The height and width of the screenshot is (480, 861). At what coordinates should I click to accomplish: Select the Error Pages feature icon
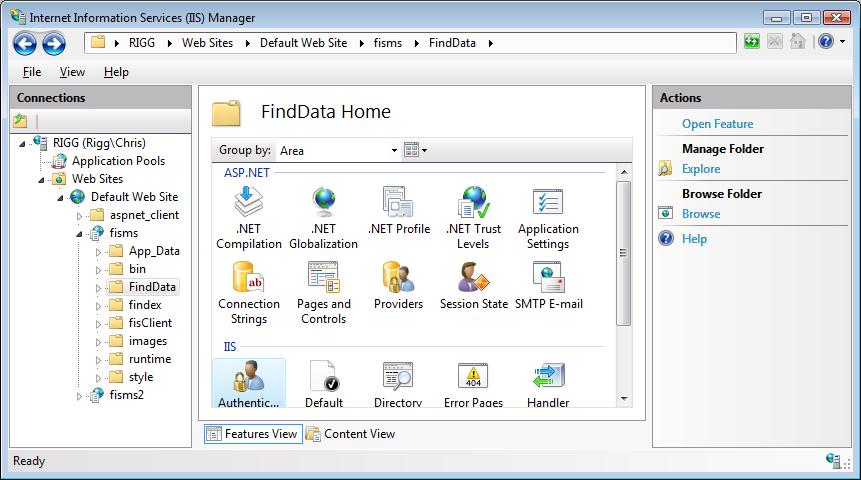tap(473, 384)
